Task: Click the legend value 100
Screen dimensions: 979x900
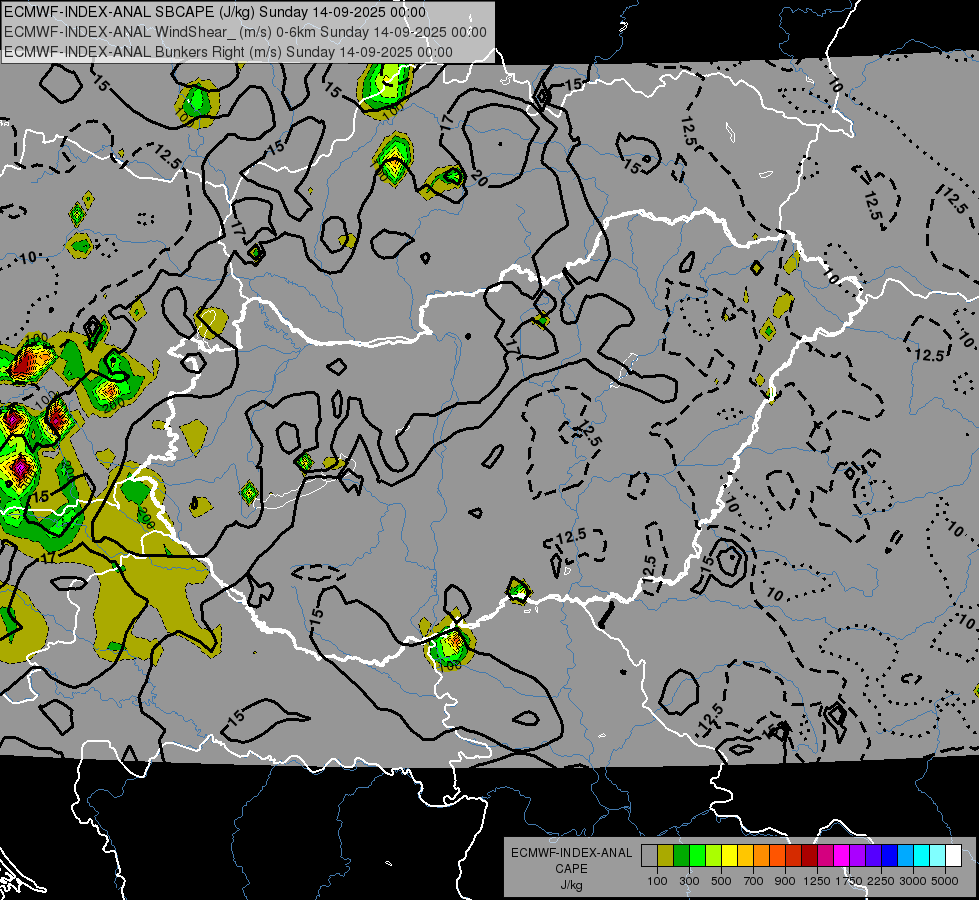Action: click(x=657, y=881)
